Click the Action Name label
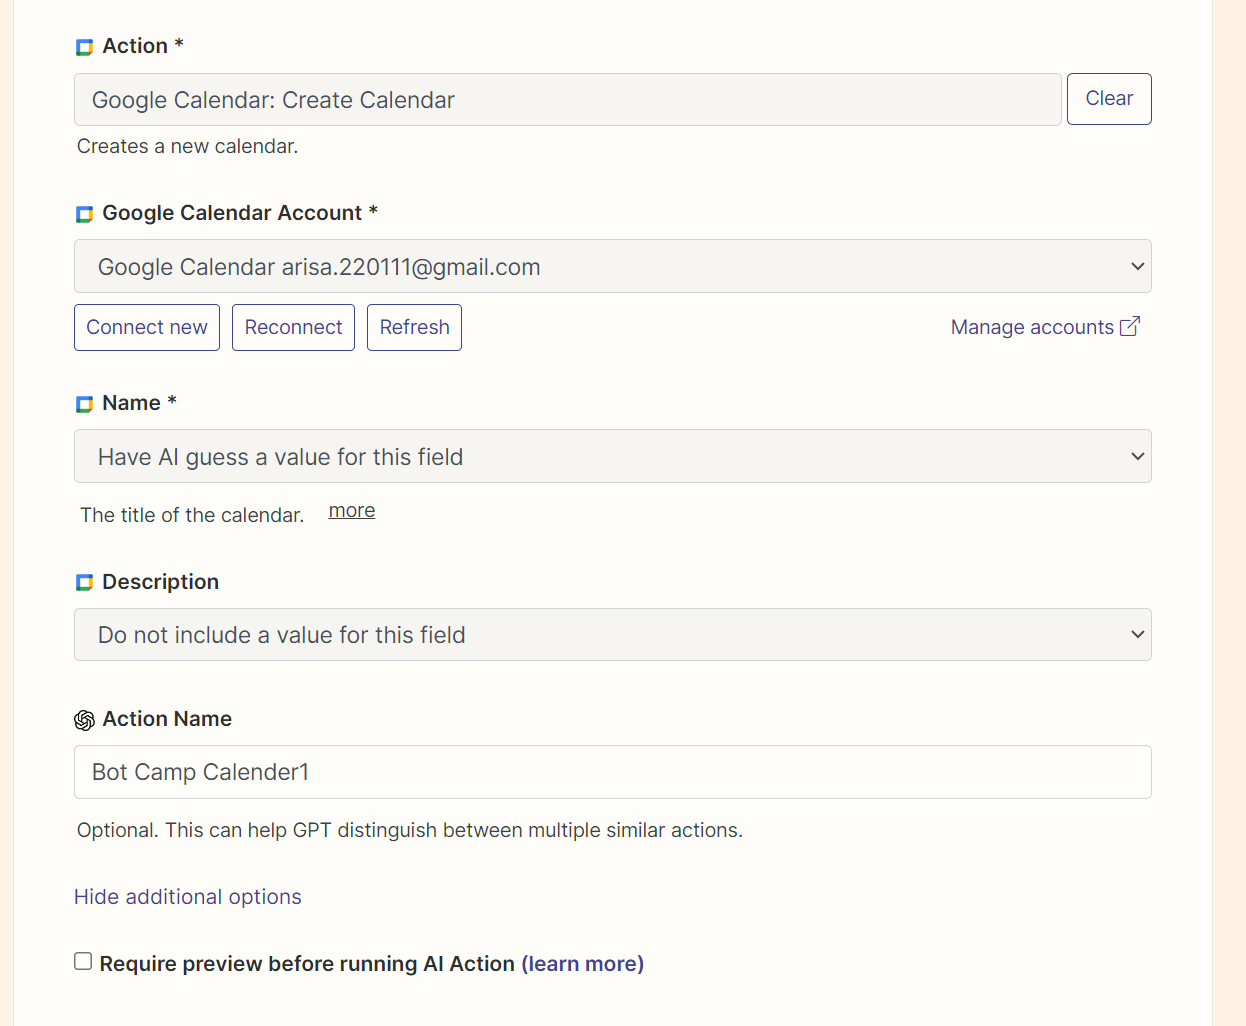 click(x=167, y=719)
